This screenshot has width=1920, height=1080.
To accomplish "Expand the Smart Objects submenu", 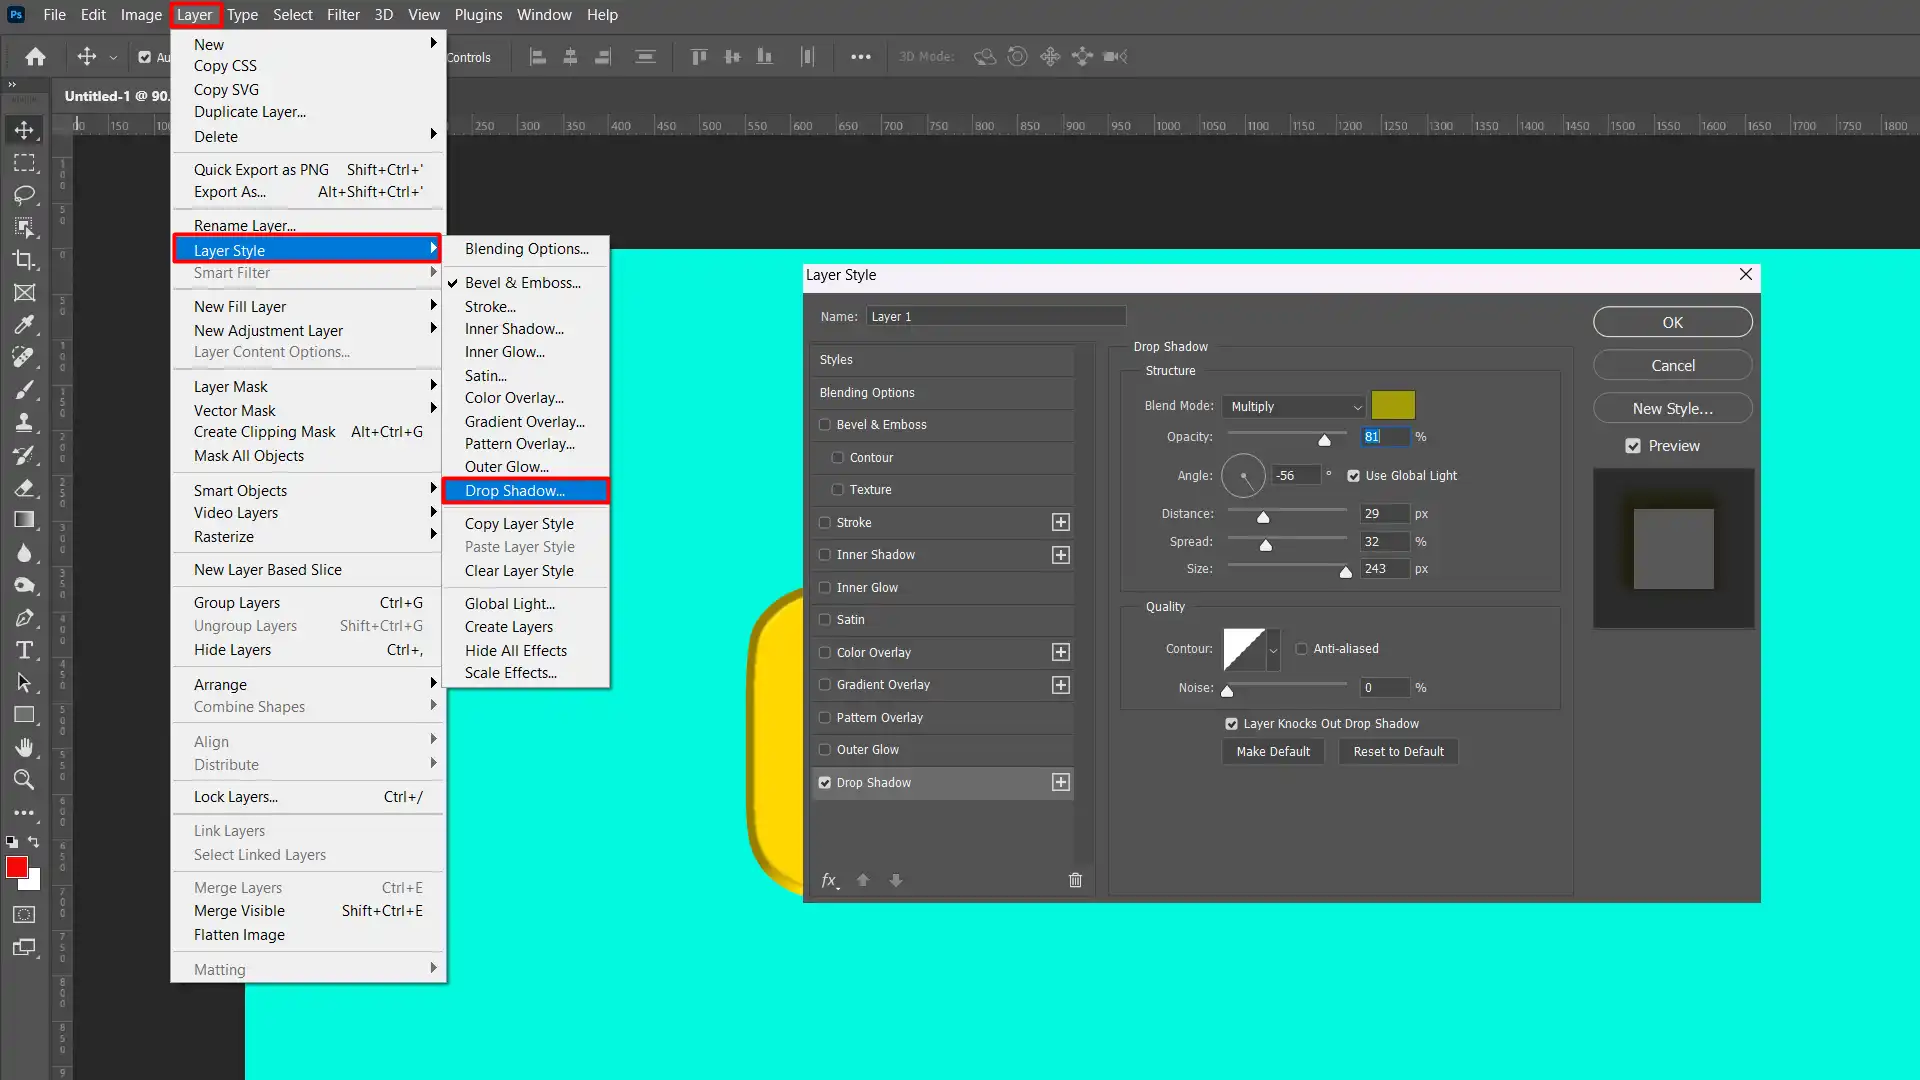I will (308, 490).
